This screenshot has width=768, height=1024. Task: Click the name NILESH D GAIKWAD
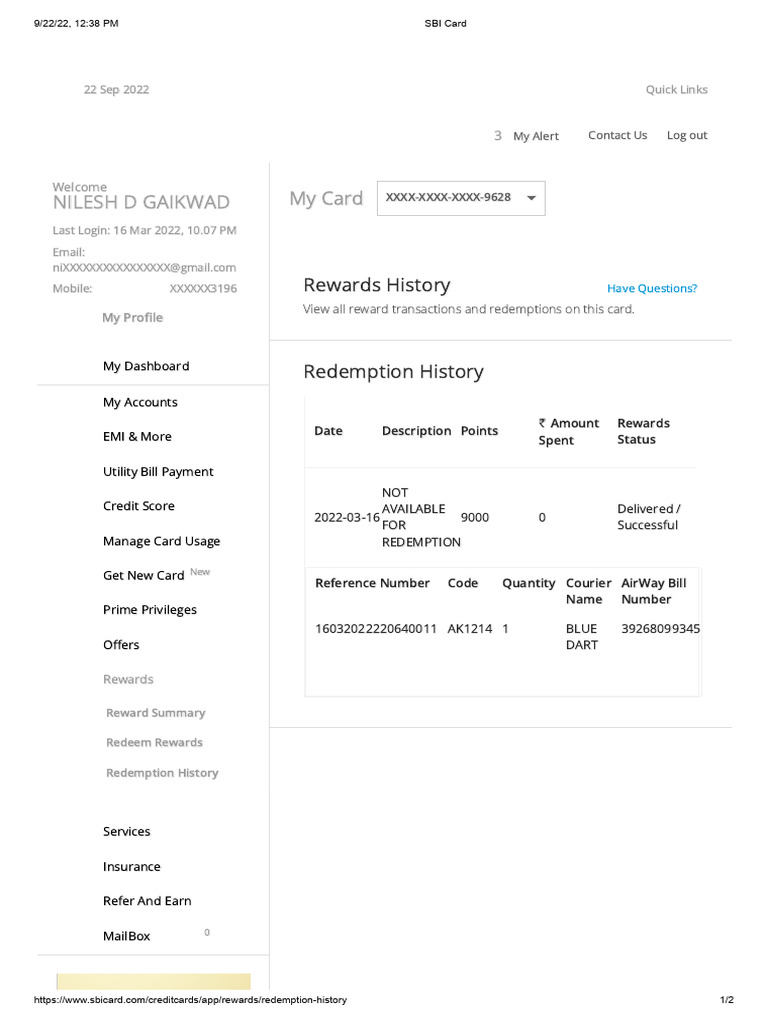[141, 202]
